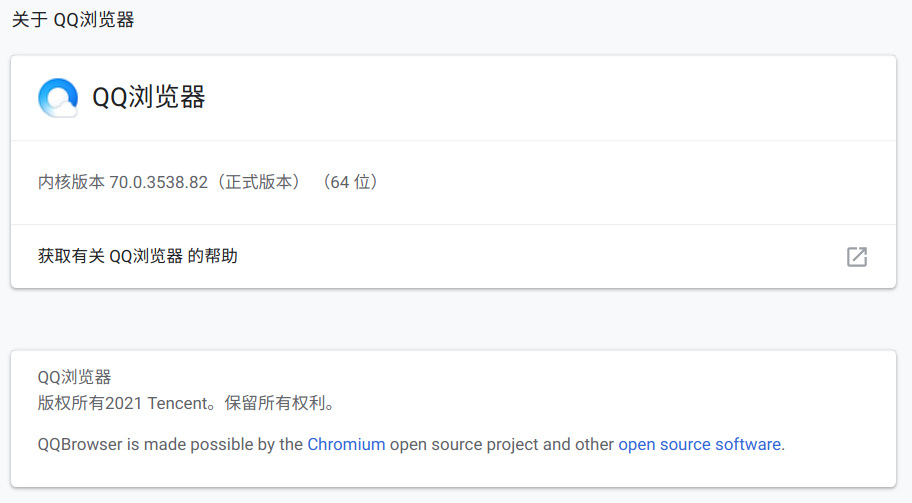Click the 关于 QQ浏览器 page heading
The height and width of the screenshot is (503, 912).
(x=73, y=20)
